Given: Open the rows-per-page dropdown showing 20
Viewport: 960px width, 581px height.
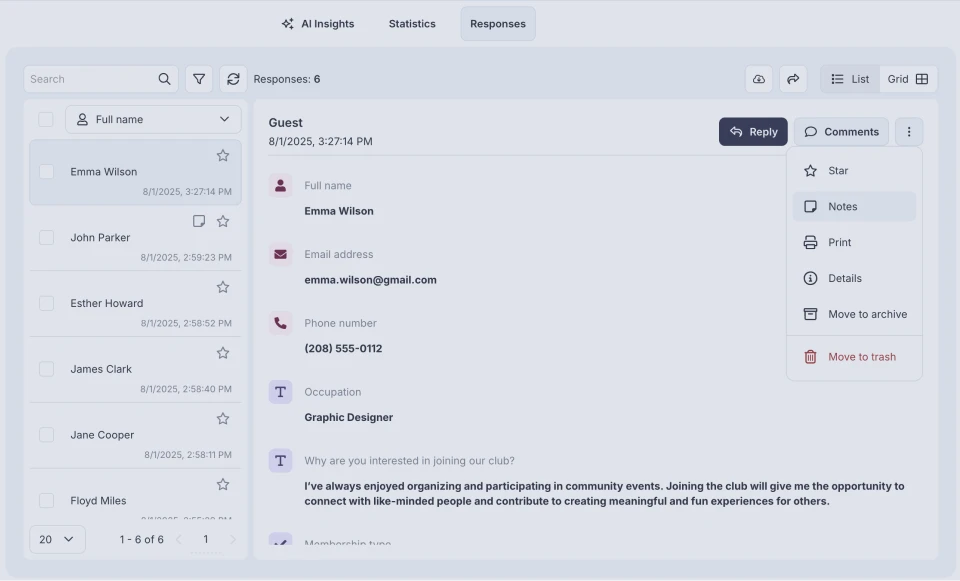Looking at the screenshot, I should point(57,539).
